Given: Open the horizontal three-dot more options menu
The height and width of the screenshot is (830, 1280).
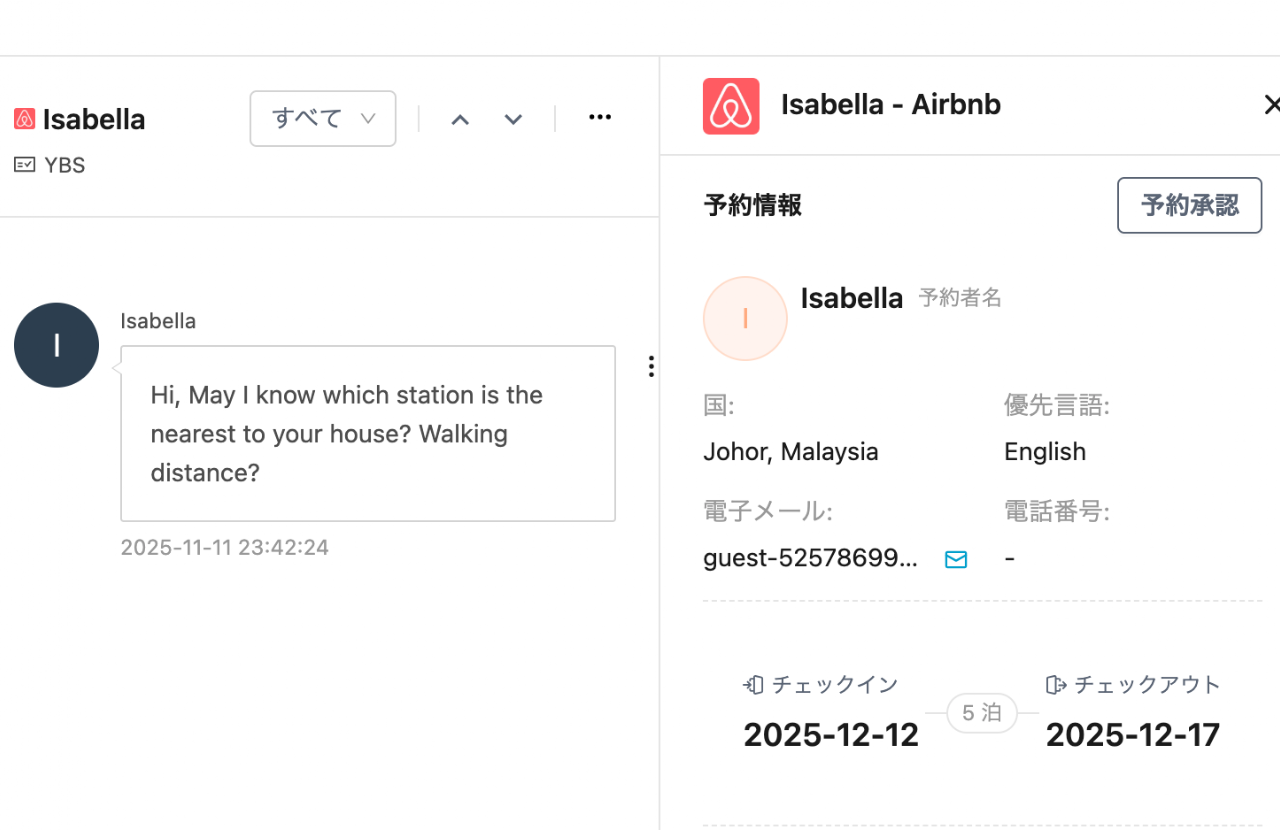Looking at the screenshot, I should pyautogui.click(x=600, y=118).
